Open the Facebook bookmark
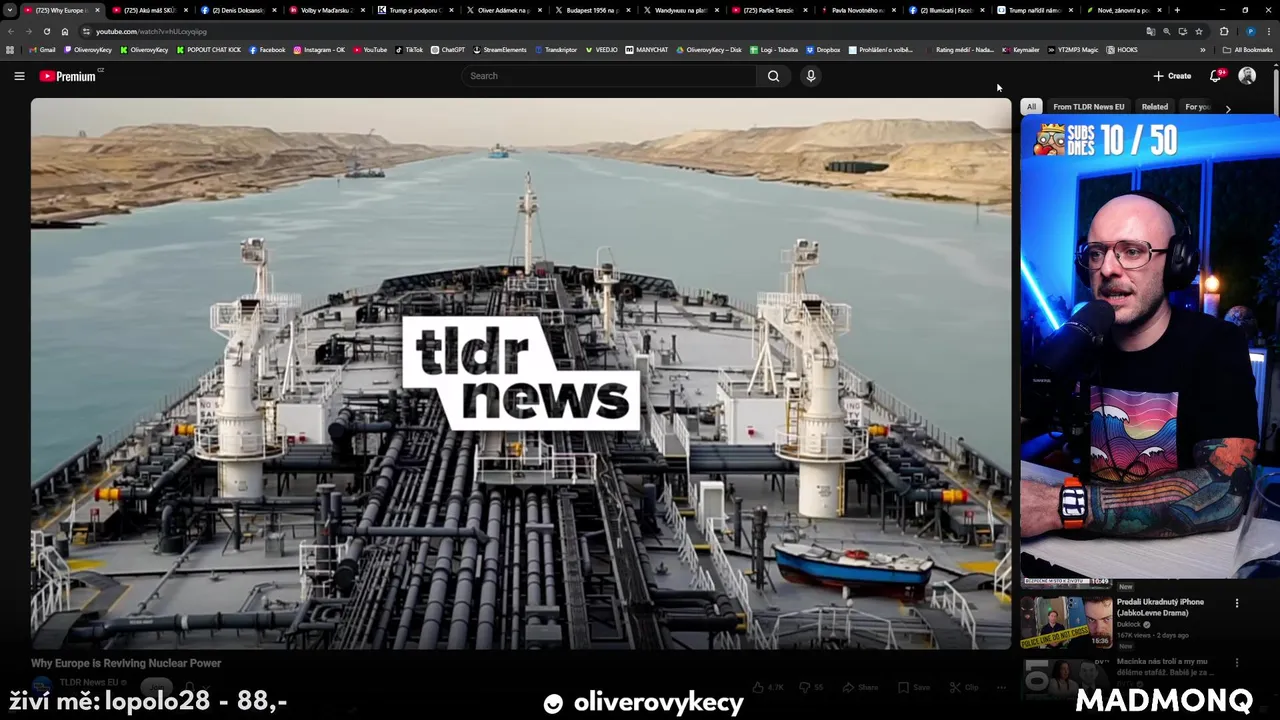This screenshot has width=1280, height=720. [267, 50]
